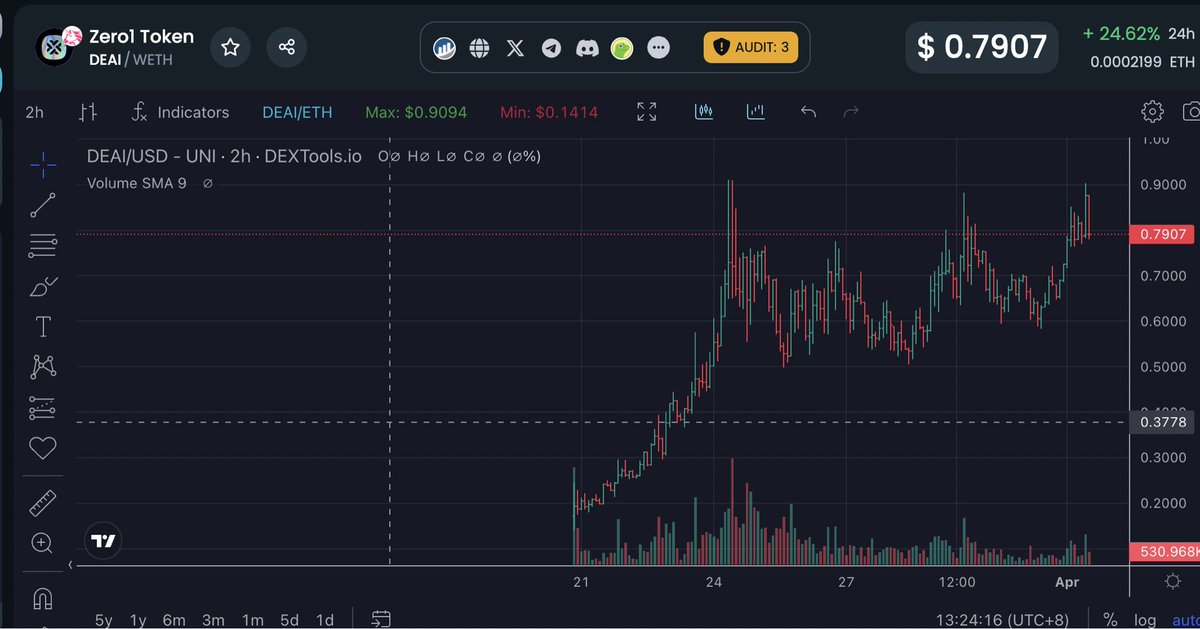Viewport: 1200px width, 629px height.
Task: Select the crosshair cursor tool
Action: pos(43,165)
